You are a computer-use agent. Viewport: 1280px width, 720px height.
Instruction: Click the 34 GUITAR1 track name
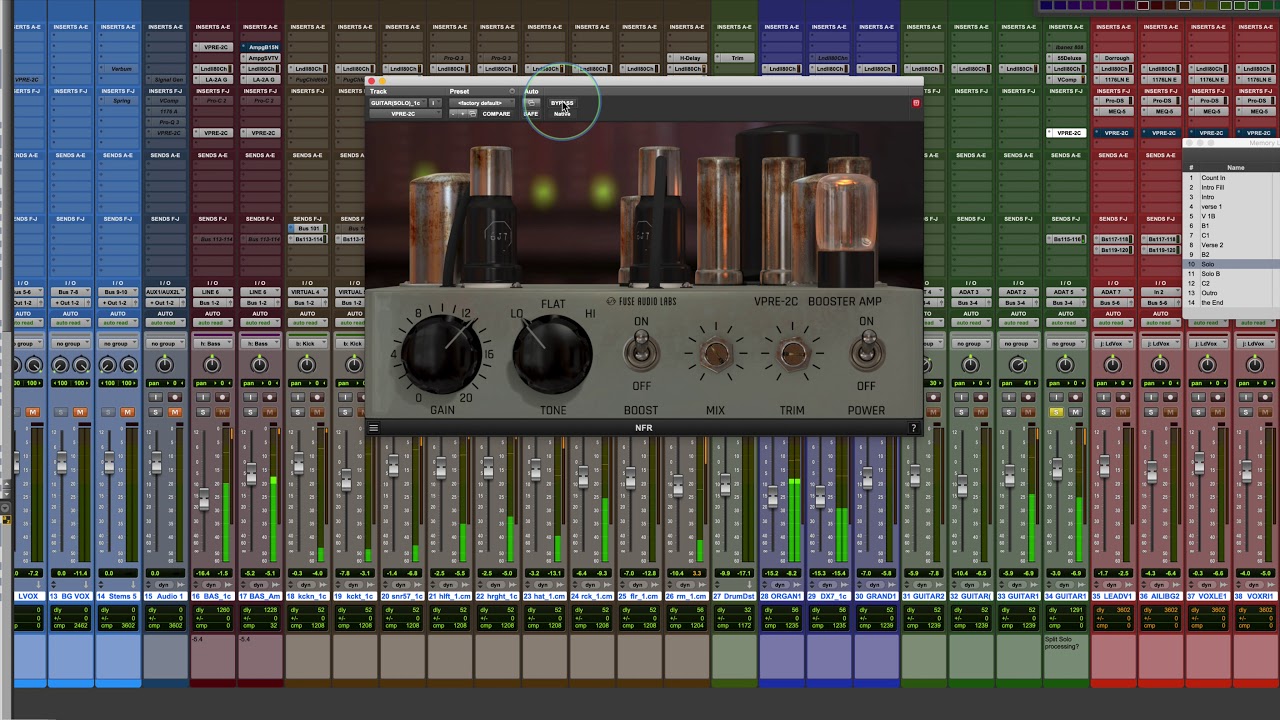(x=1066, y=596)
